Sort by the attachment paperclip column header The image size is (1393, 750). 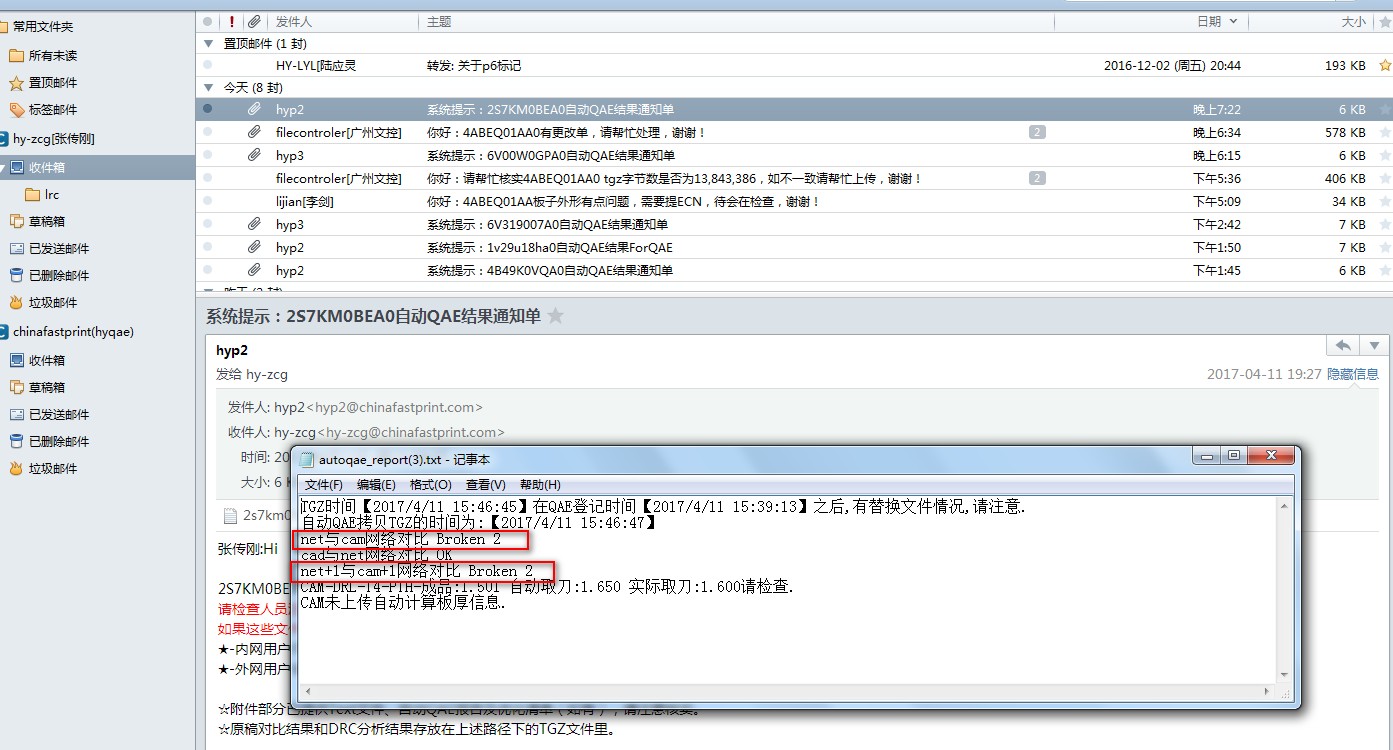click(254, 21)
